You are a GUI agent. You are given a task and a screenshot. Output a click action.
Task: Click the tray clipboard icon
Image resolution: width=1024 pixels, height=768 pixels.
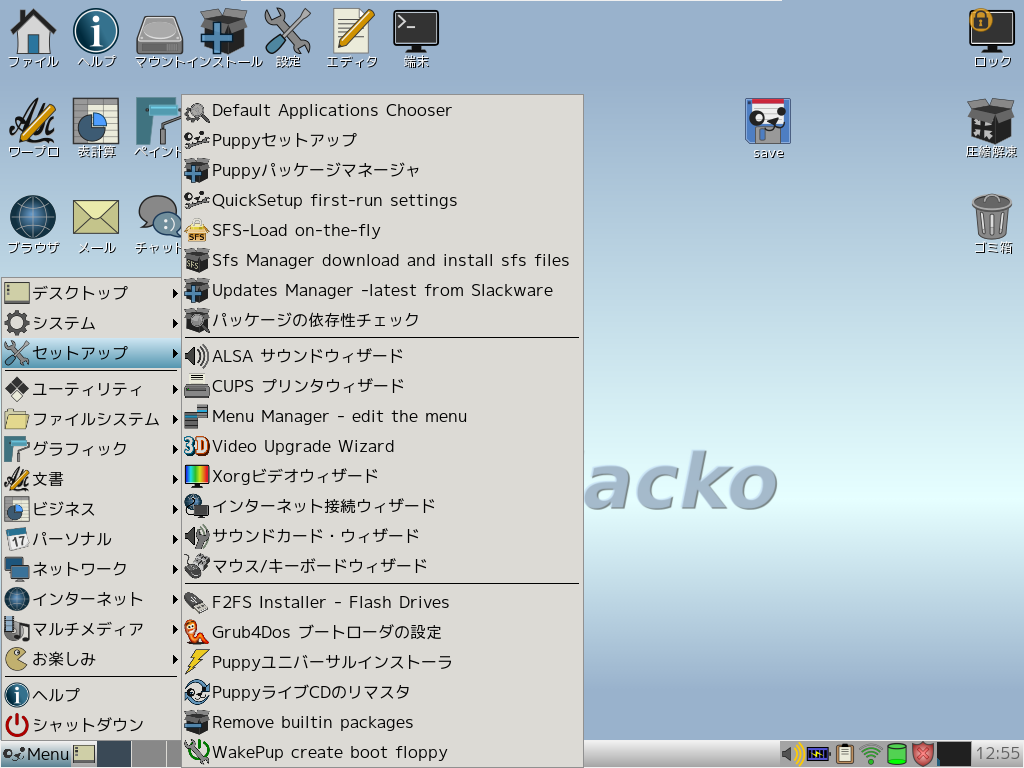click(844, 754)
